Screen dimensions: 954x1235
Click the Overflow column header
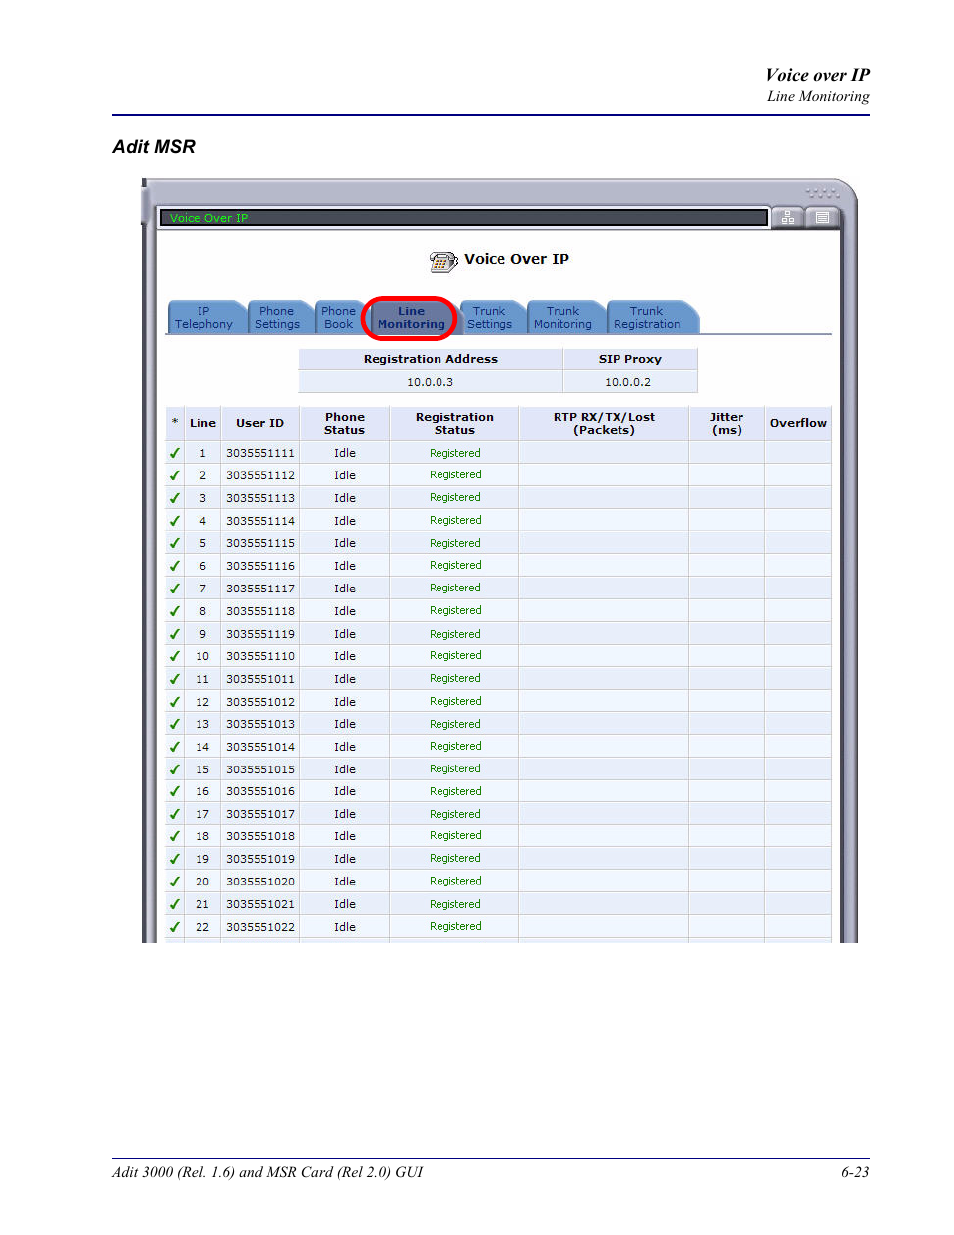pos(798,423)
